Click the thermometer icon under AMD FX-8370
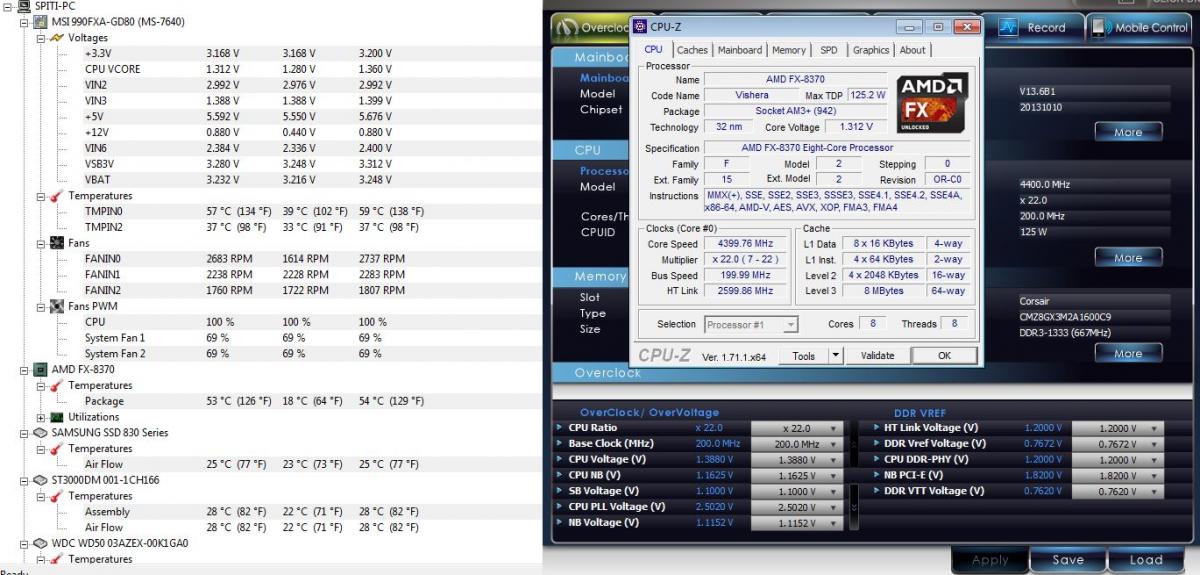Viewport: 1200px width, 575px height. (x=56, y=385)
